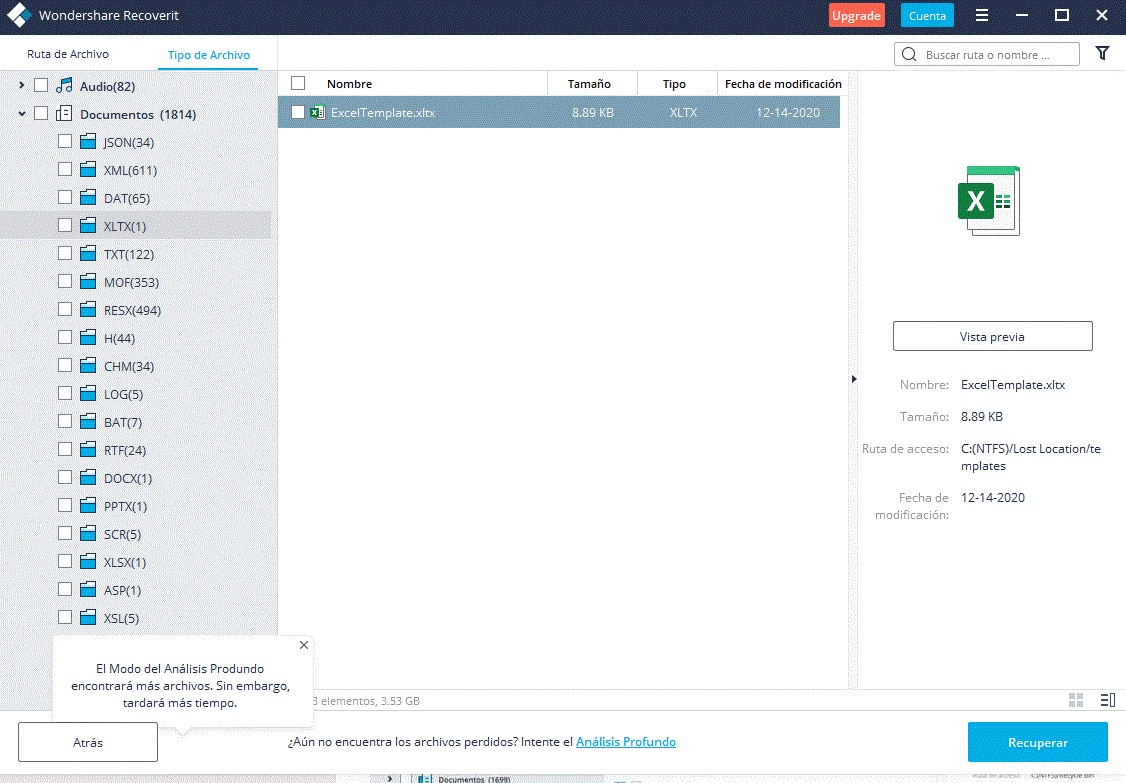Select the SCR(5) tree item
Image resolution: width=1126 pixels, height=783 pixels.
122,534
